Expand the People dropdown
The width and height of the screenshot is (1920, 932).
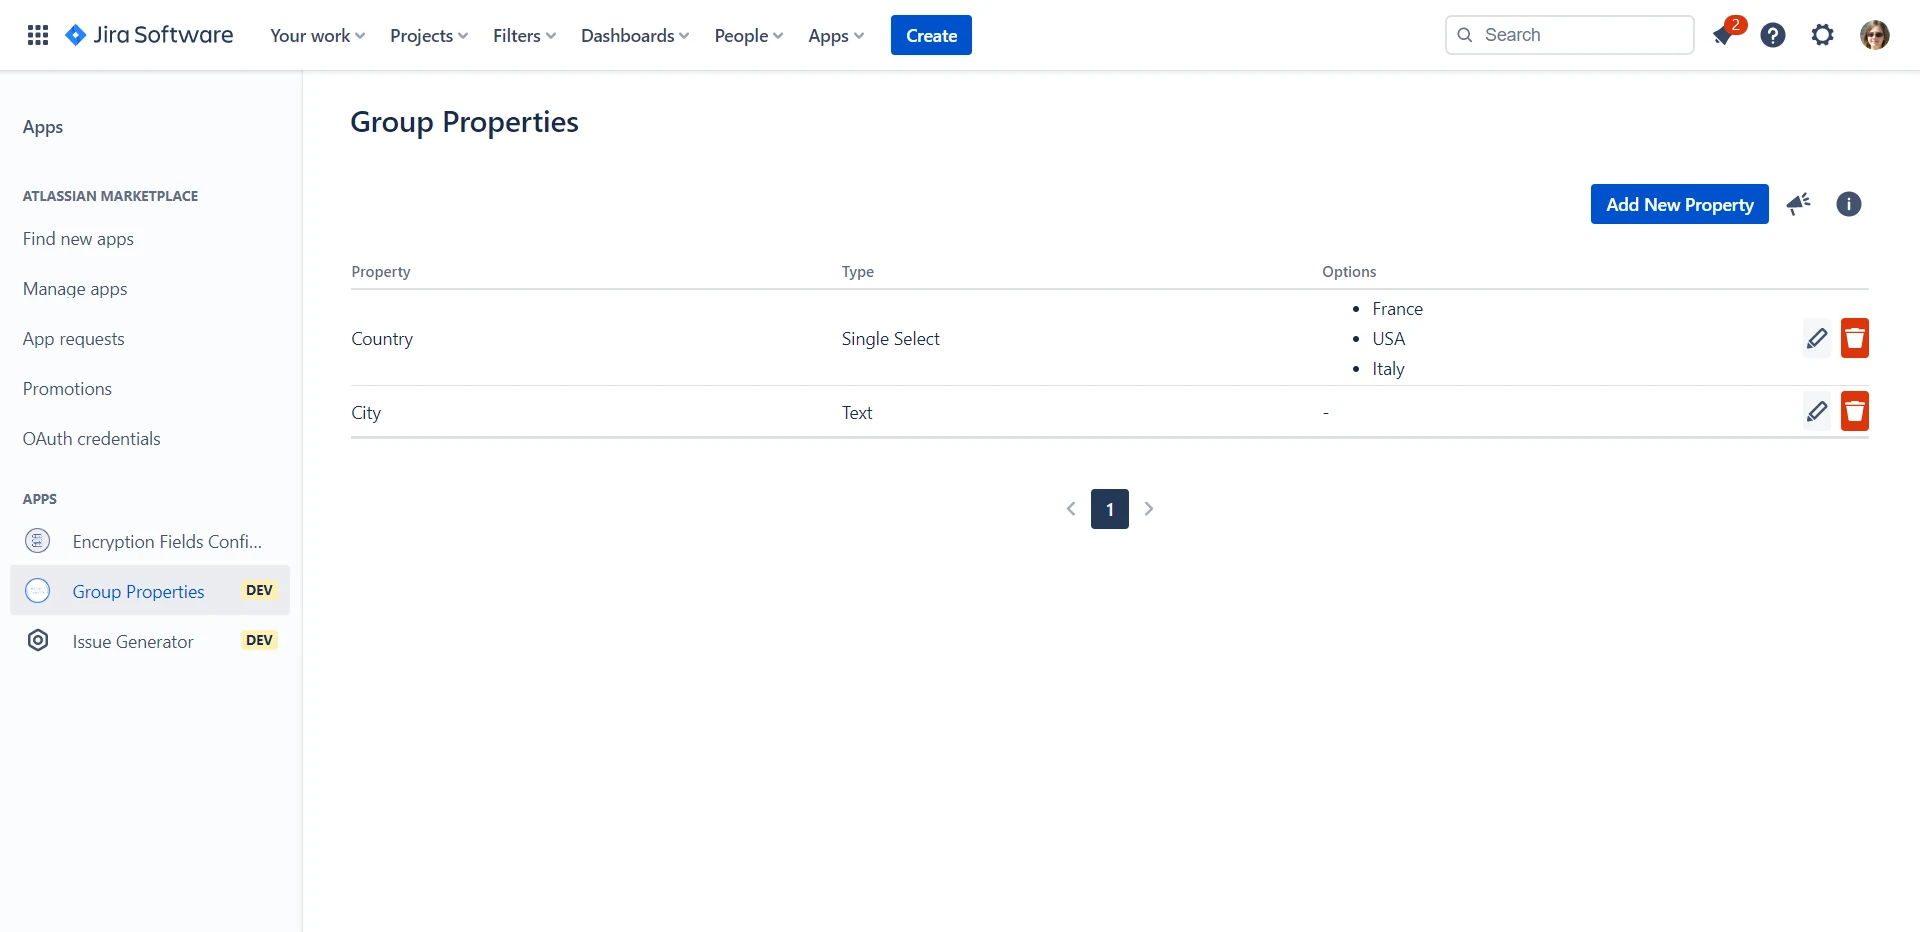(x=749, y=35)
